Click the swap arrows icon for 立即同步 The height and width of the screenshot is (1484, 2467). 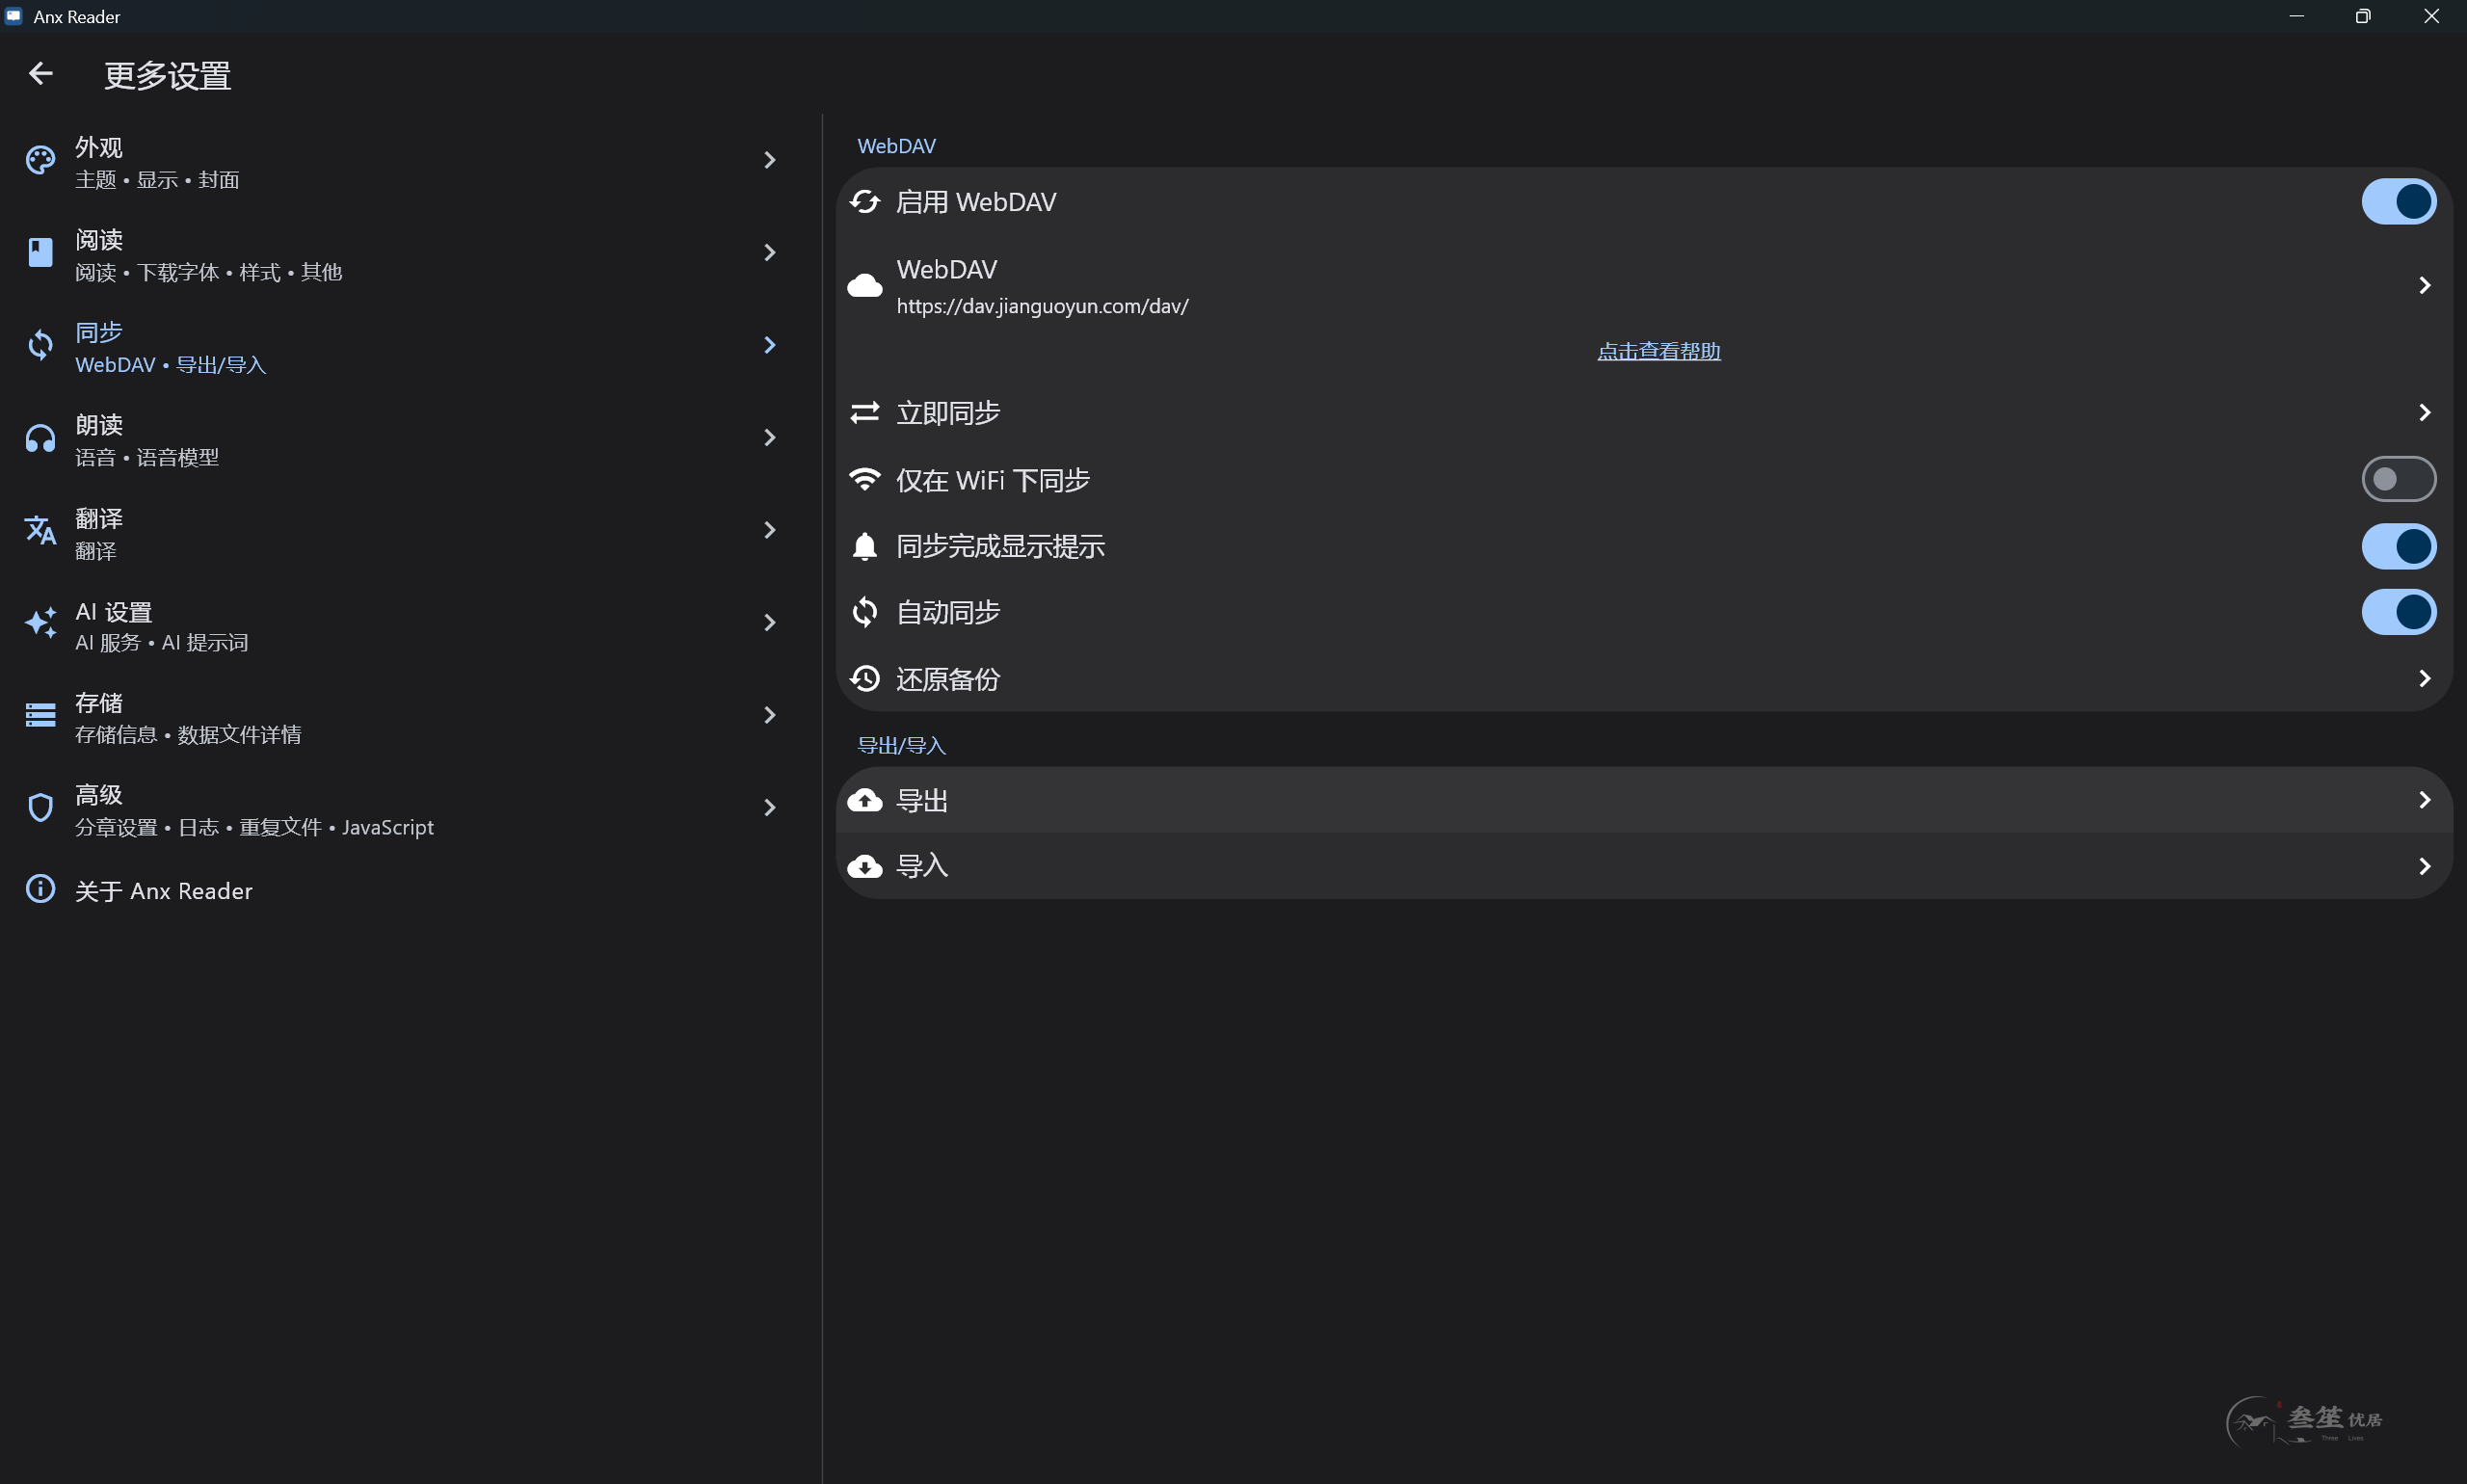click(x=865, y=412)
